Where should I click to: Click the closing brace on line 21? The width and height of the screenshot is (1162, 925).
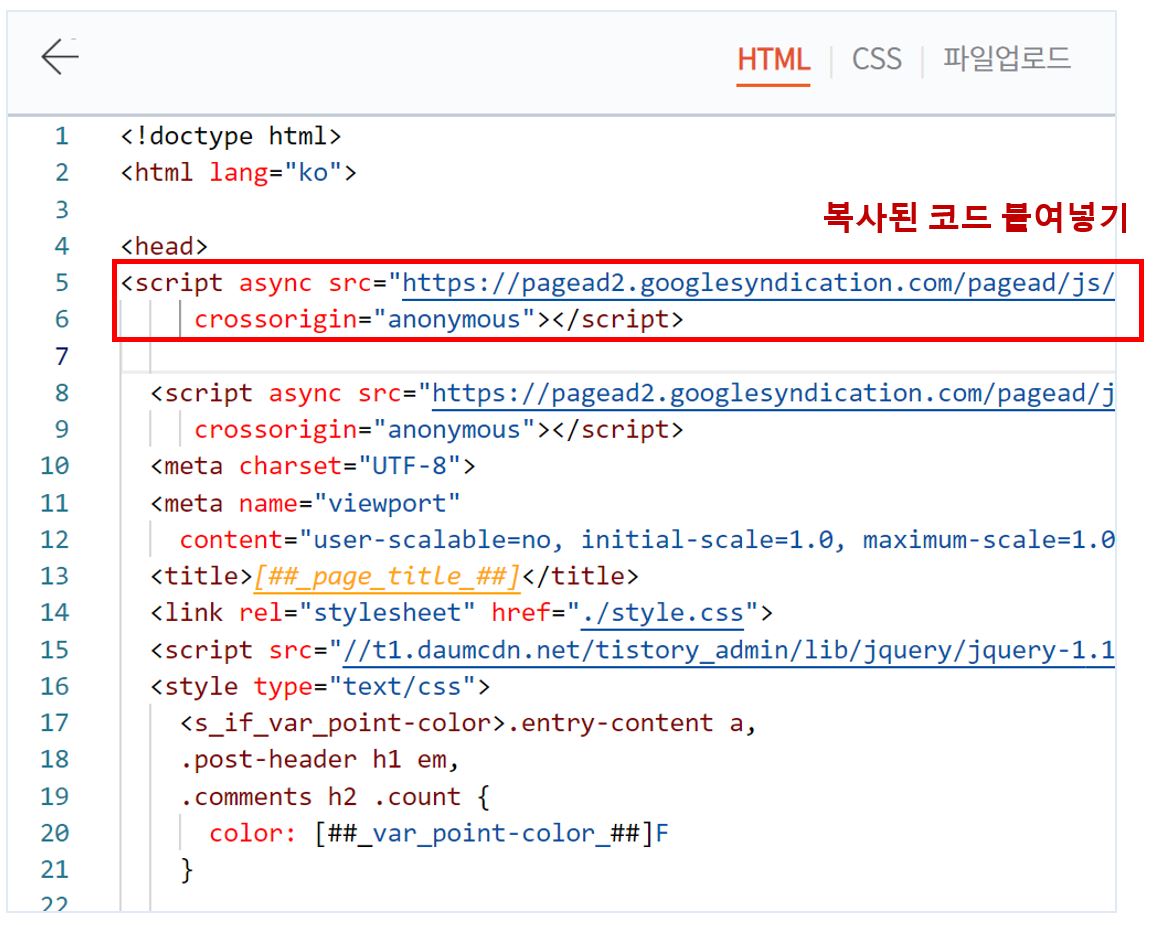(187, 870)
